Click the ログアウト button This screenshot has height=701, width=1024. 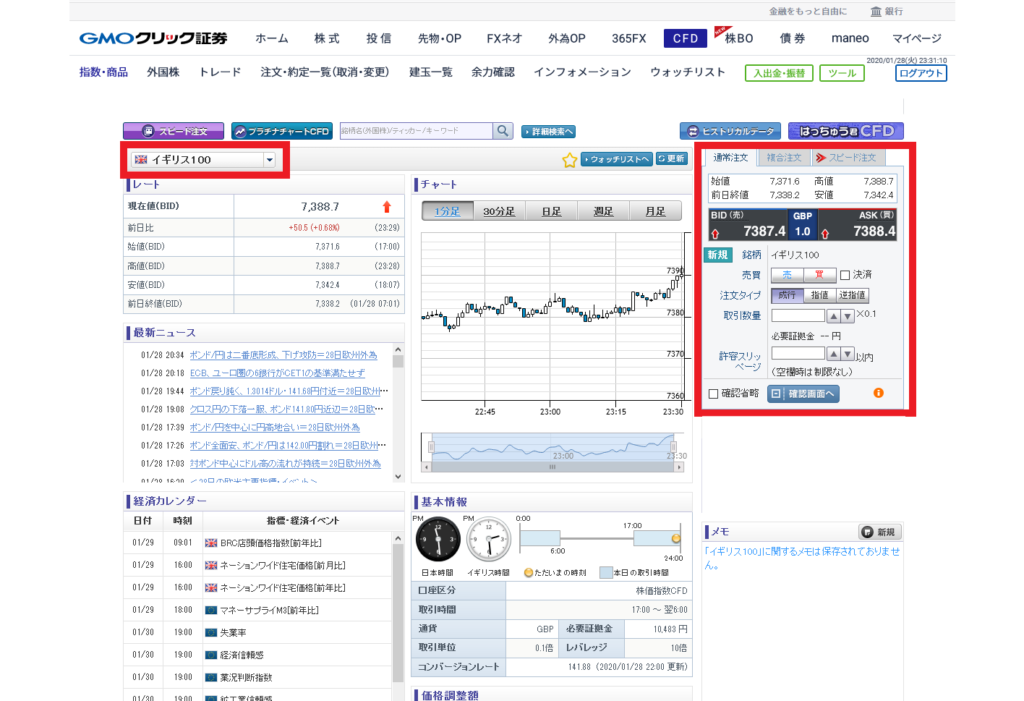click(x=921, y=73)
